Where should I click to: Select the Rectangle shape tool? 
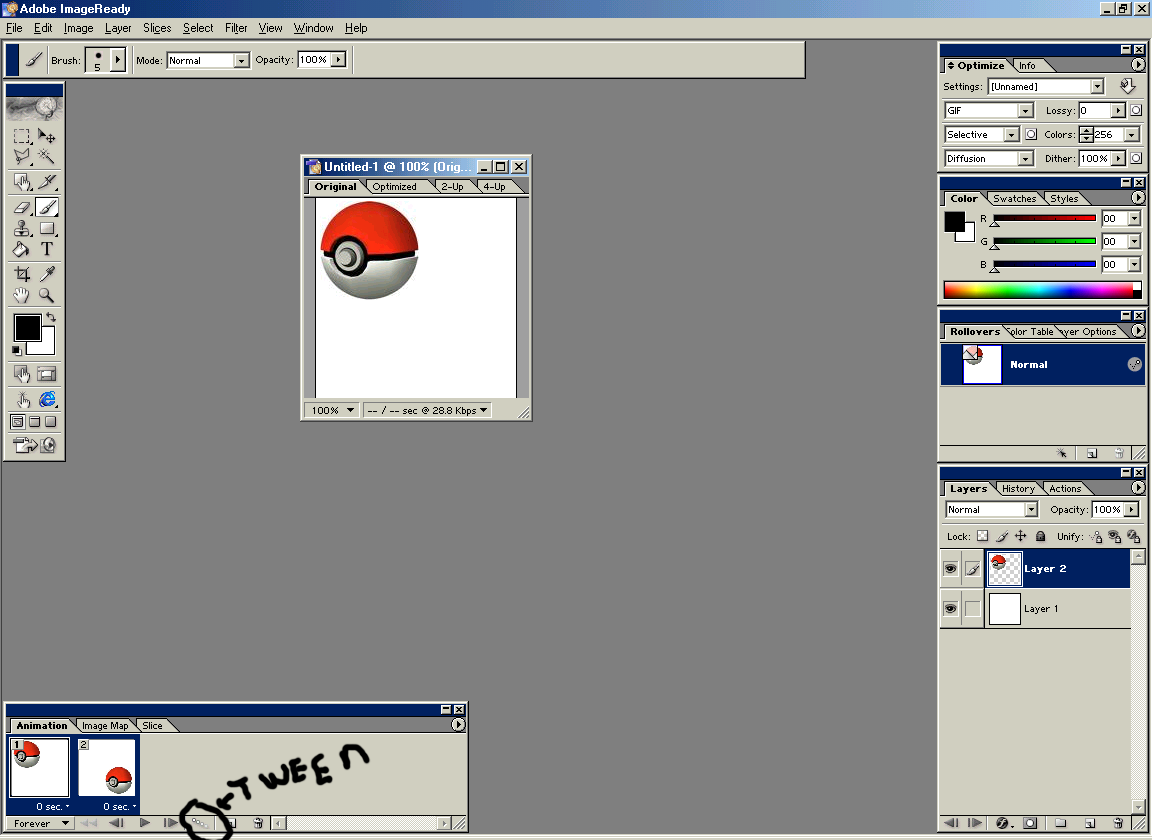(x=46, y=229)
